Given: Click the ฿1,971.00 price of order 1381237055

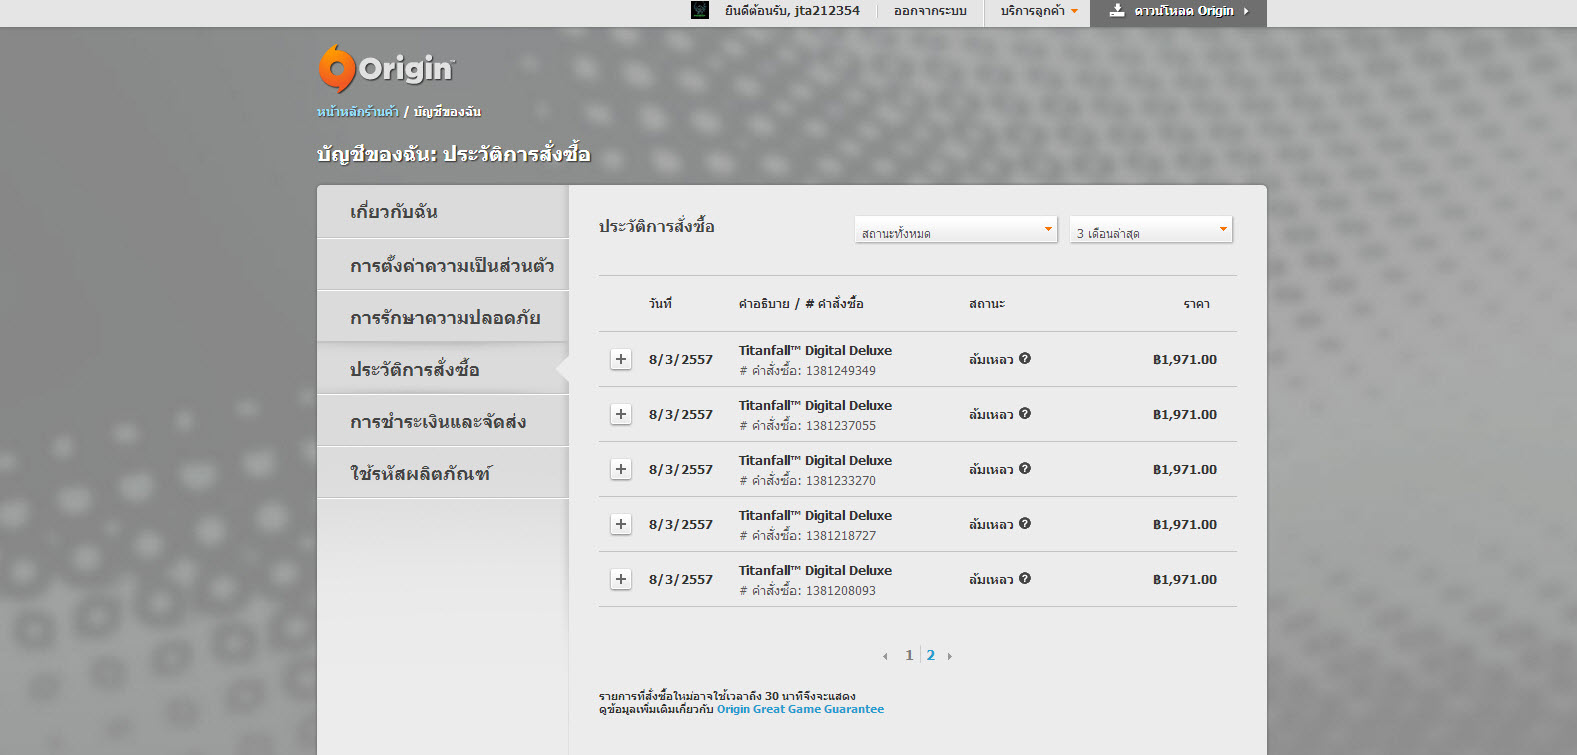Looking at the screenshot, I should (1185, 415).
